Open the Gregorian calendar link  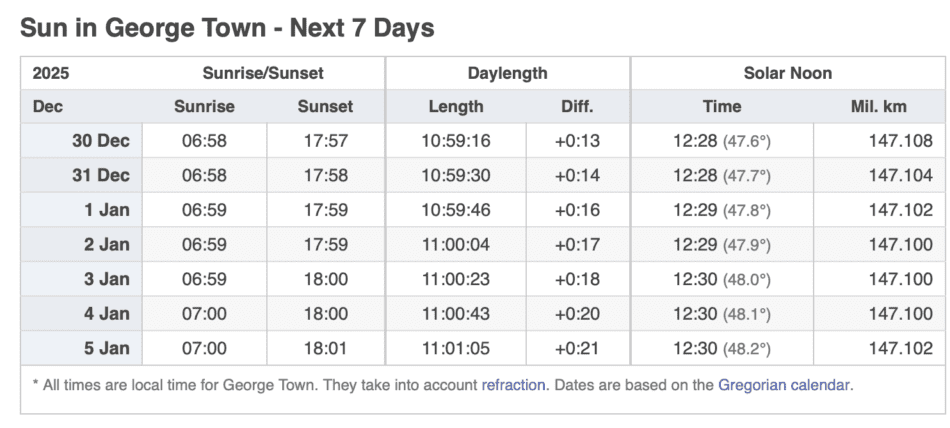pyautogui.click(x=785, y=384)
